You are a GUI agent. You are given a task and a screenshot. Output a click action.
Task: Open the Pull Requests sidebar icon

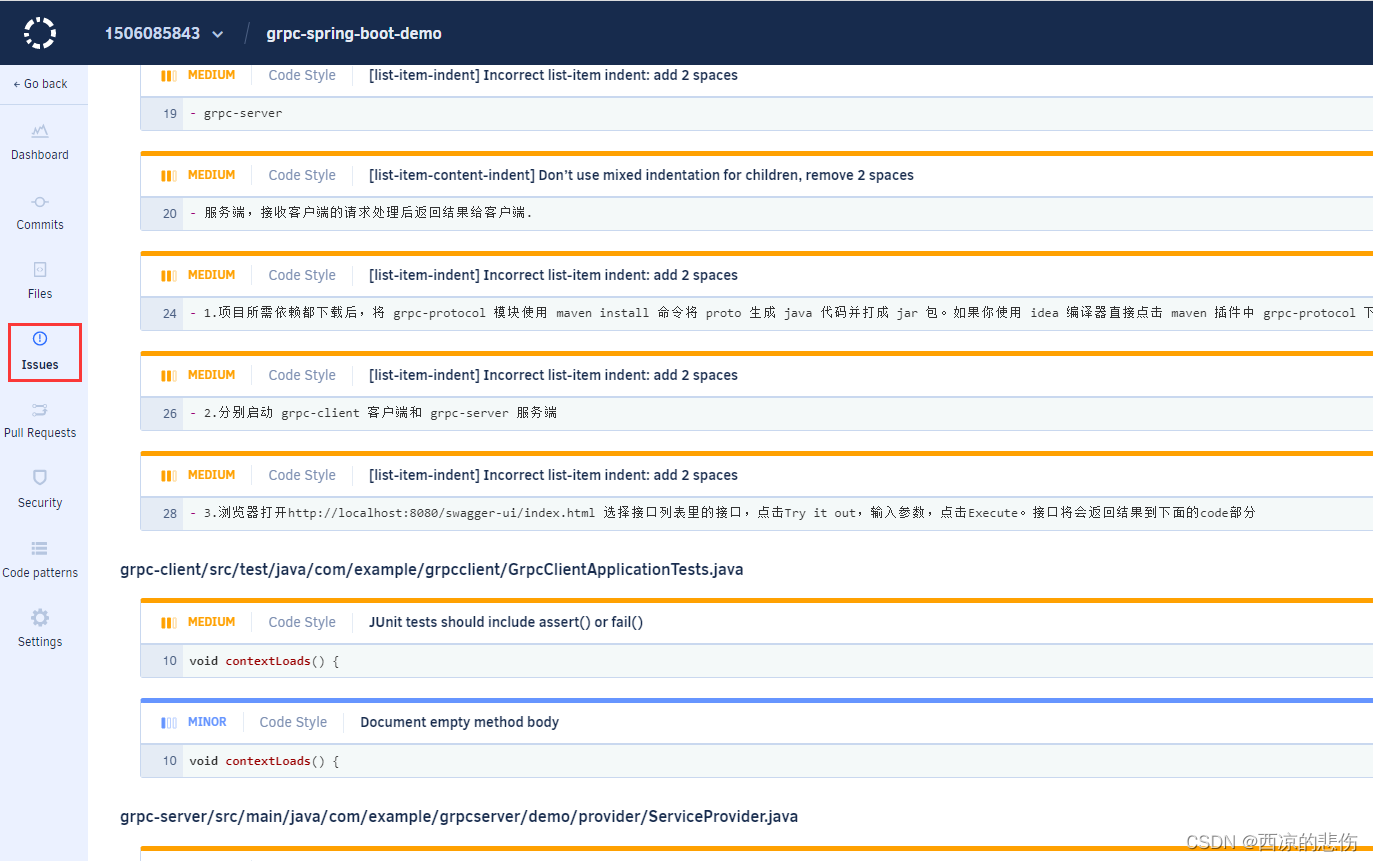point(40,409)
